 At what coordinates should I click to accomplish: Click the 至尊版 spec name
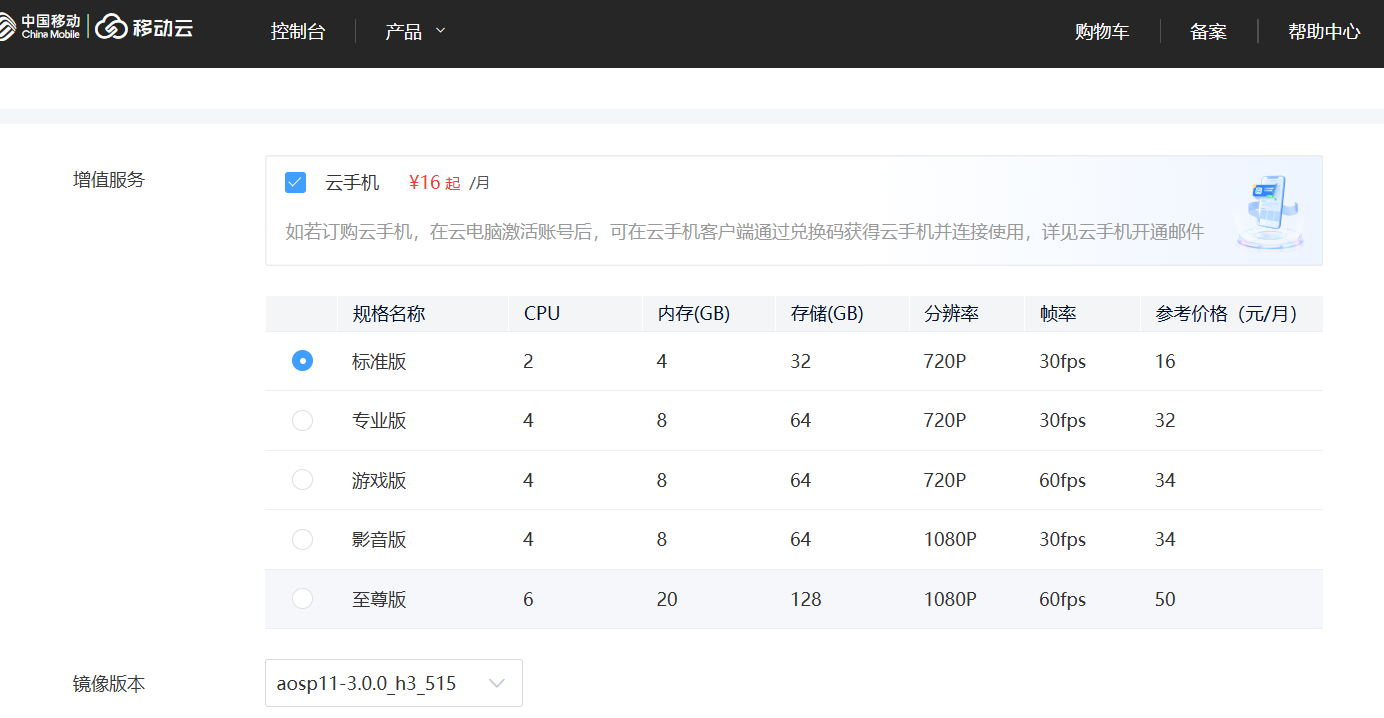[x=379, y=599]
